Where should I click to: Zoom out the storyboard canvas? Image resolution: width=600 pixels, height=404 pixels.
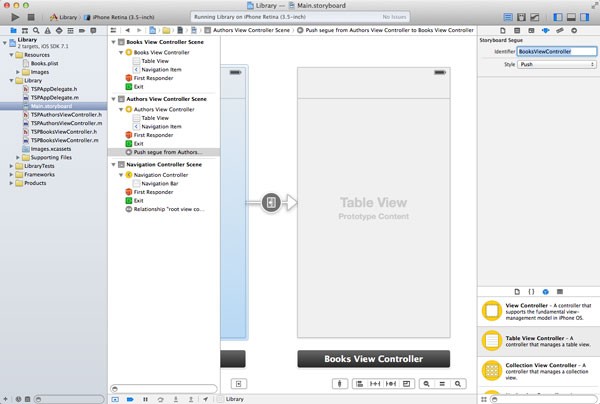pyautogui.click(x=426, y=384)
